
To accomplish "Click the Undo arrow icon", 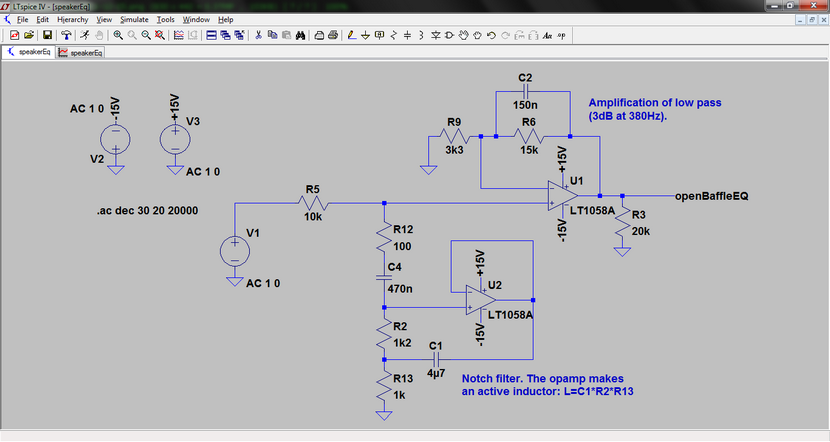I will (x=491, y=35).
